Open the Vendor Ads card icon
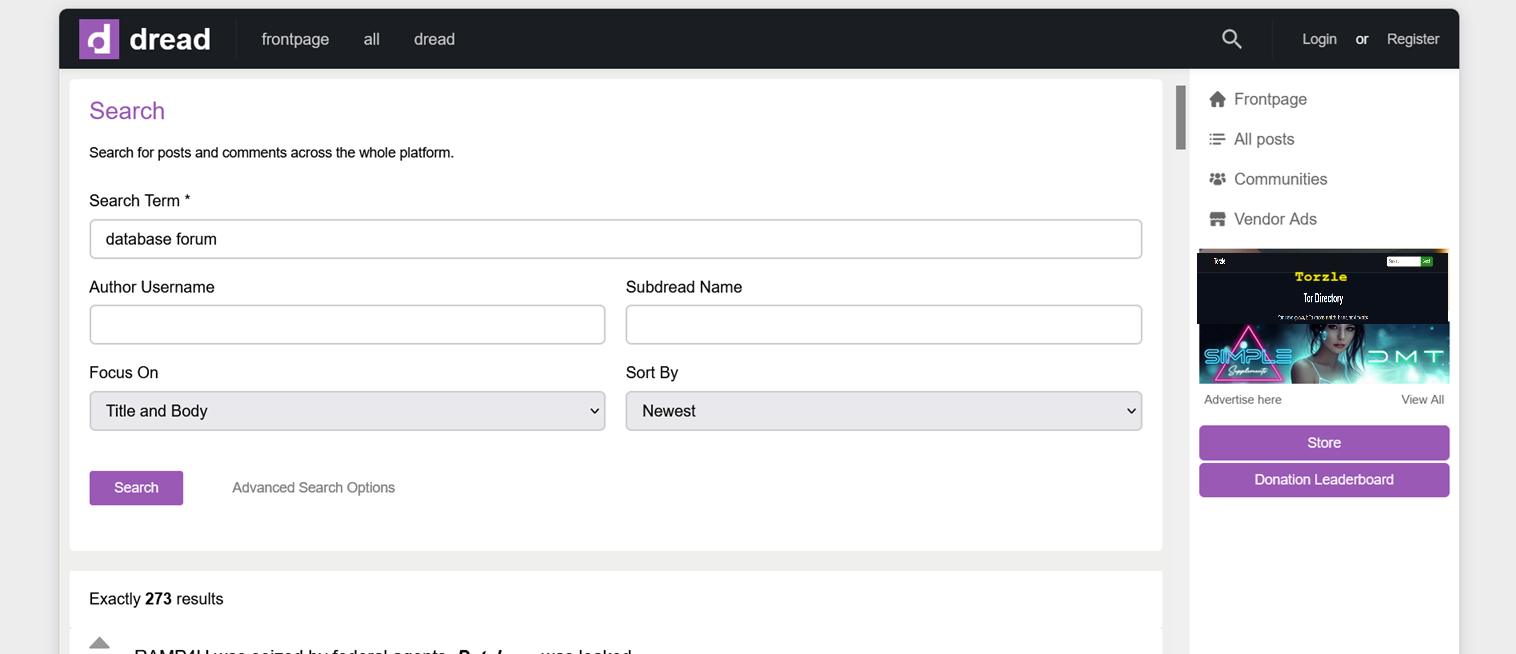The height and width of the screenshot is (654, 1516). click(x=1217, y=218)
